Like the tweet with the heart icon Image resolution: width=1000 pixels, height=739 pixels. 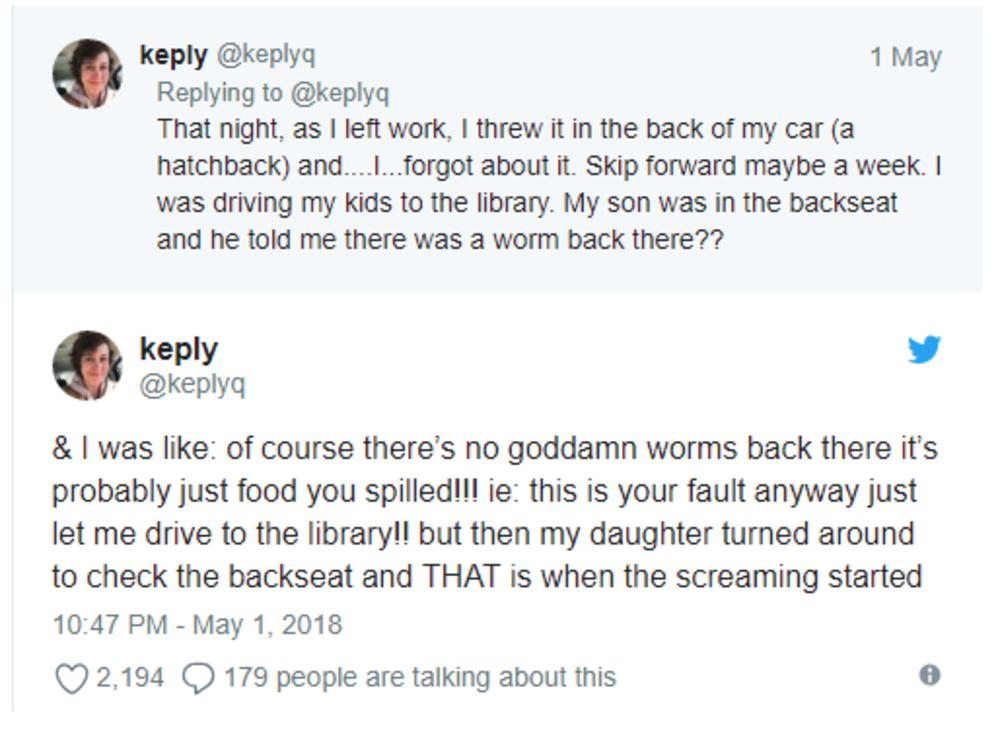(x=71, y=679)
